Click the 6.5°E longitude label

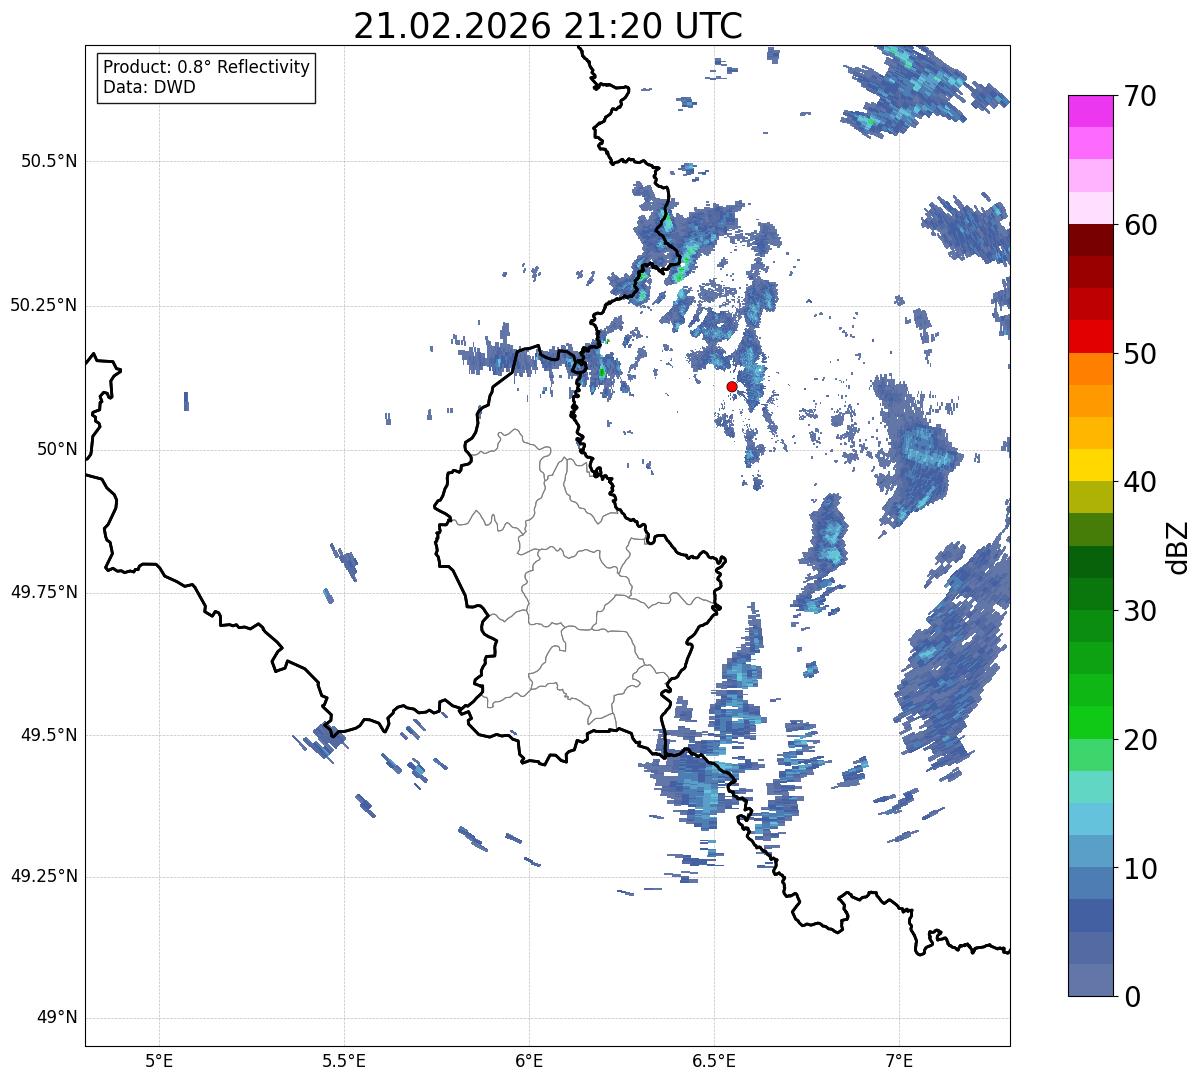pyautogui.click(x=714, y=1060)
